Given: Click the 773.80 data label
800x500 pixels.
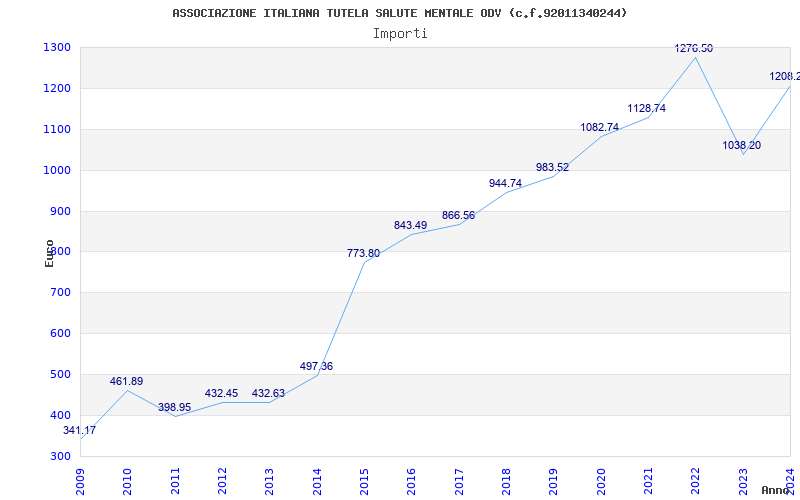Looking at the screenshot, I should tap(363, 253).
